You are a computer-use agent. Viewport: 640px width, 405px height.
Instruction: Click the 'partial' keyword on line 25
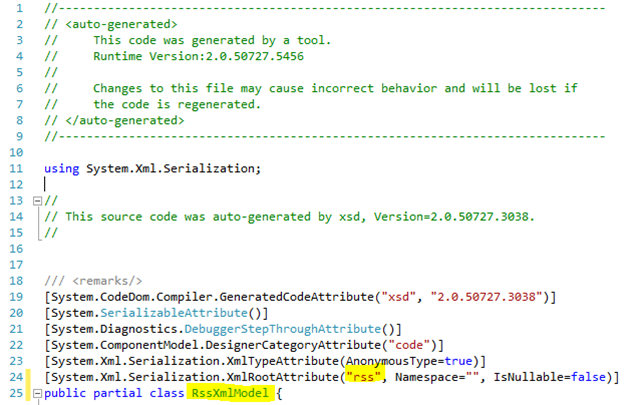[118, 393]
